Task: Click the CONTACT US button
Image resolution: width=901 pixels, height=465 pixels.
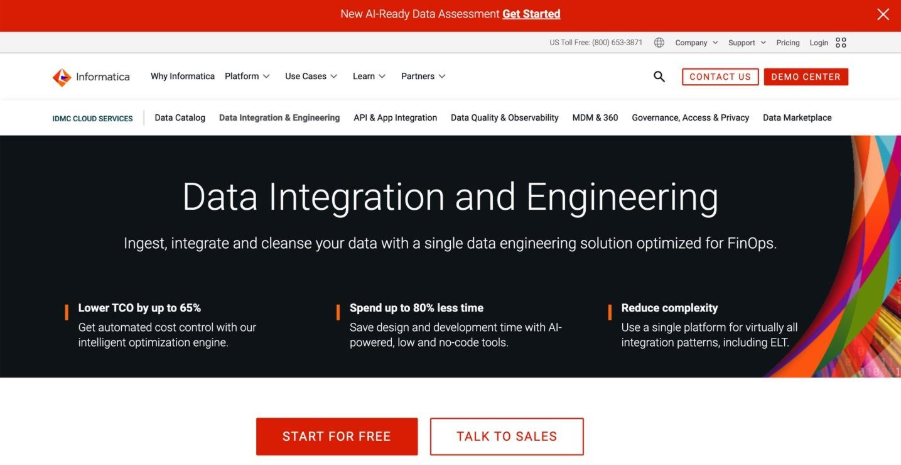Action: (x=720, y=77)
